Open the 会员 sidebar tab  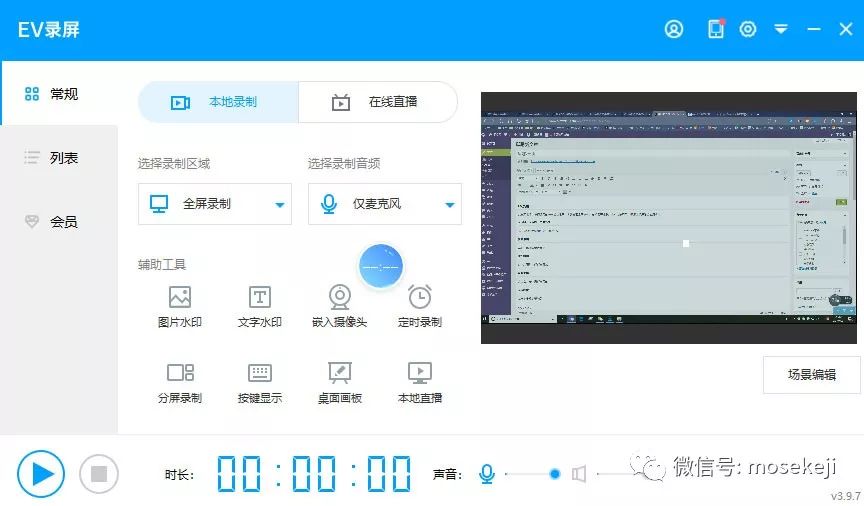[59, 222]
